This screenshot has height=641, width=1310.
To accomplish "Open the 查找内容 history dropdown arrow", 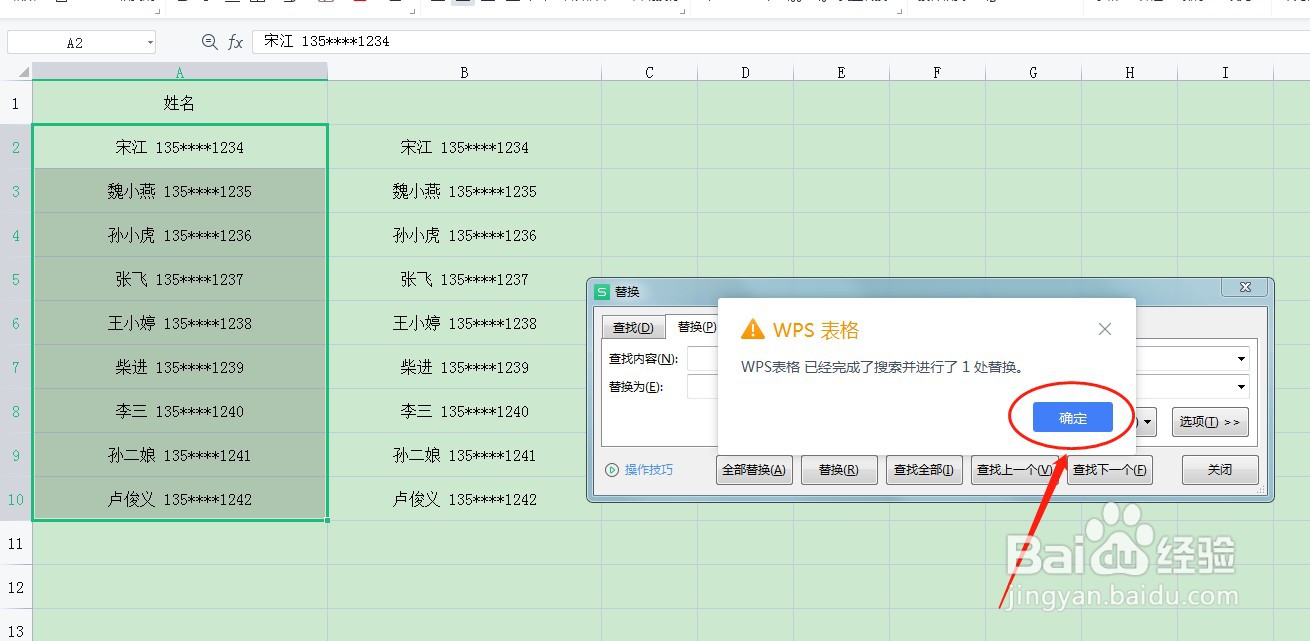I will pyautogui.click(x=1239, y=358).
